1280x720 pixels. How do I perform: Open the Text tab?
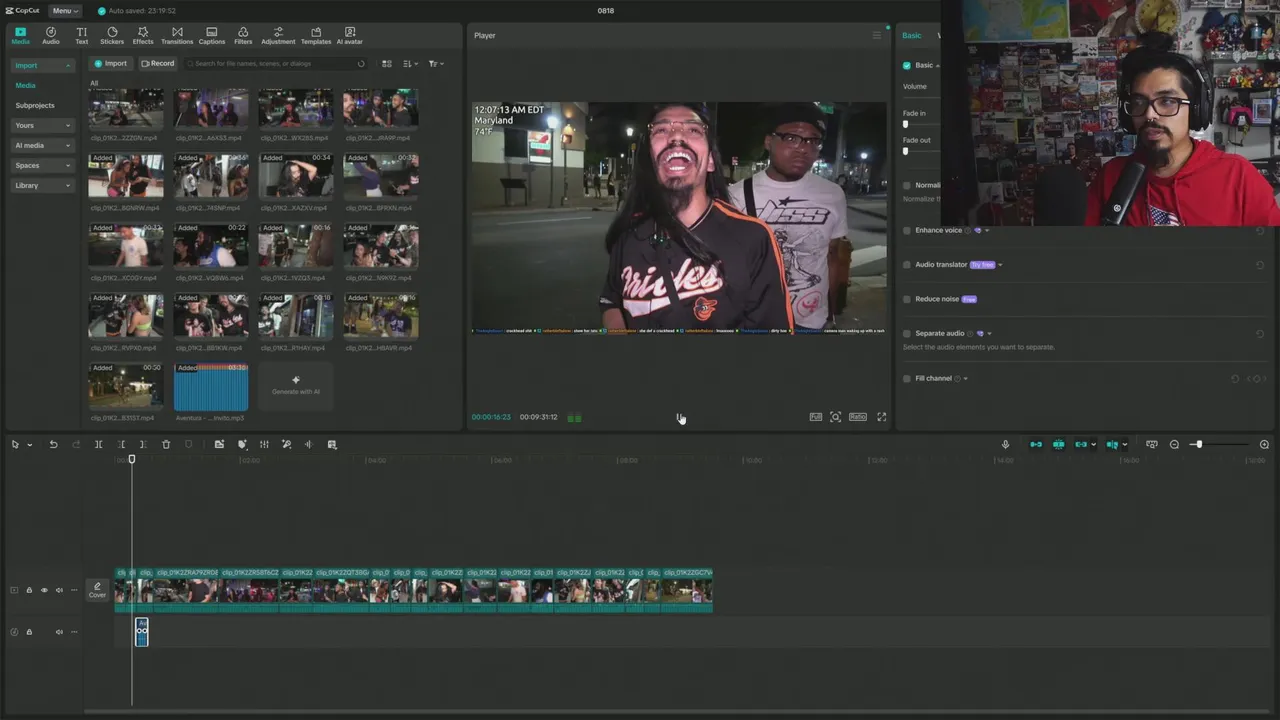pos(82,36)
